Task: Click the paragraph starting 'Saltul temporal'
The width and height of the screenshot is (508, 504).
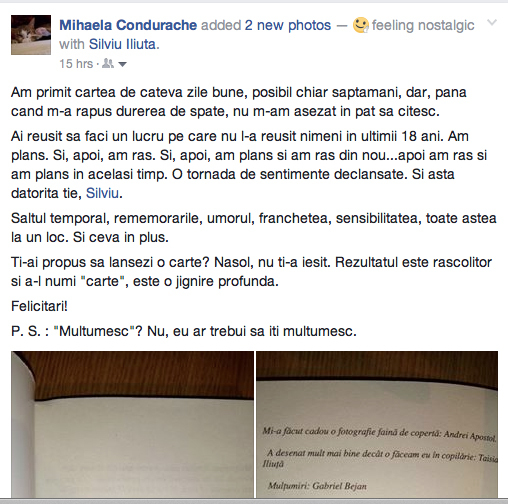Action: [254, 228]
